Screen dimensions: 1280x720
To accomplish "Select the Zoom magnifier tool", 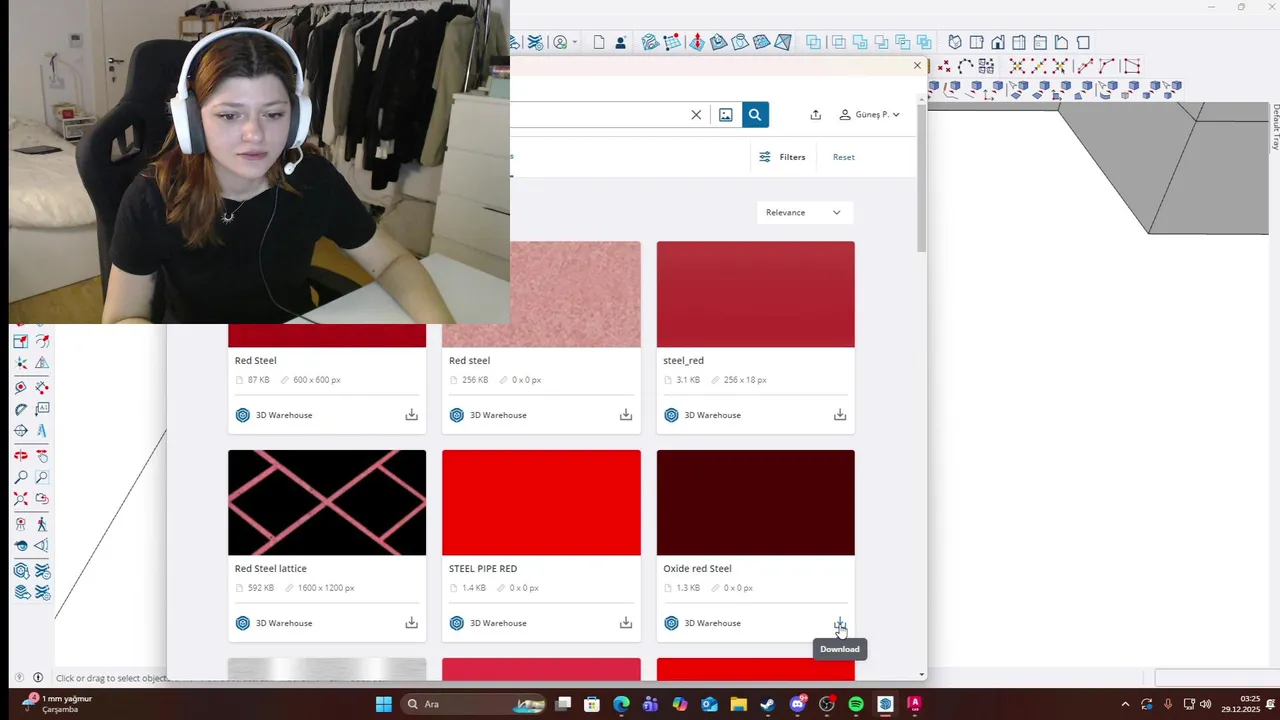I will (21, 477).
